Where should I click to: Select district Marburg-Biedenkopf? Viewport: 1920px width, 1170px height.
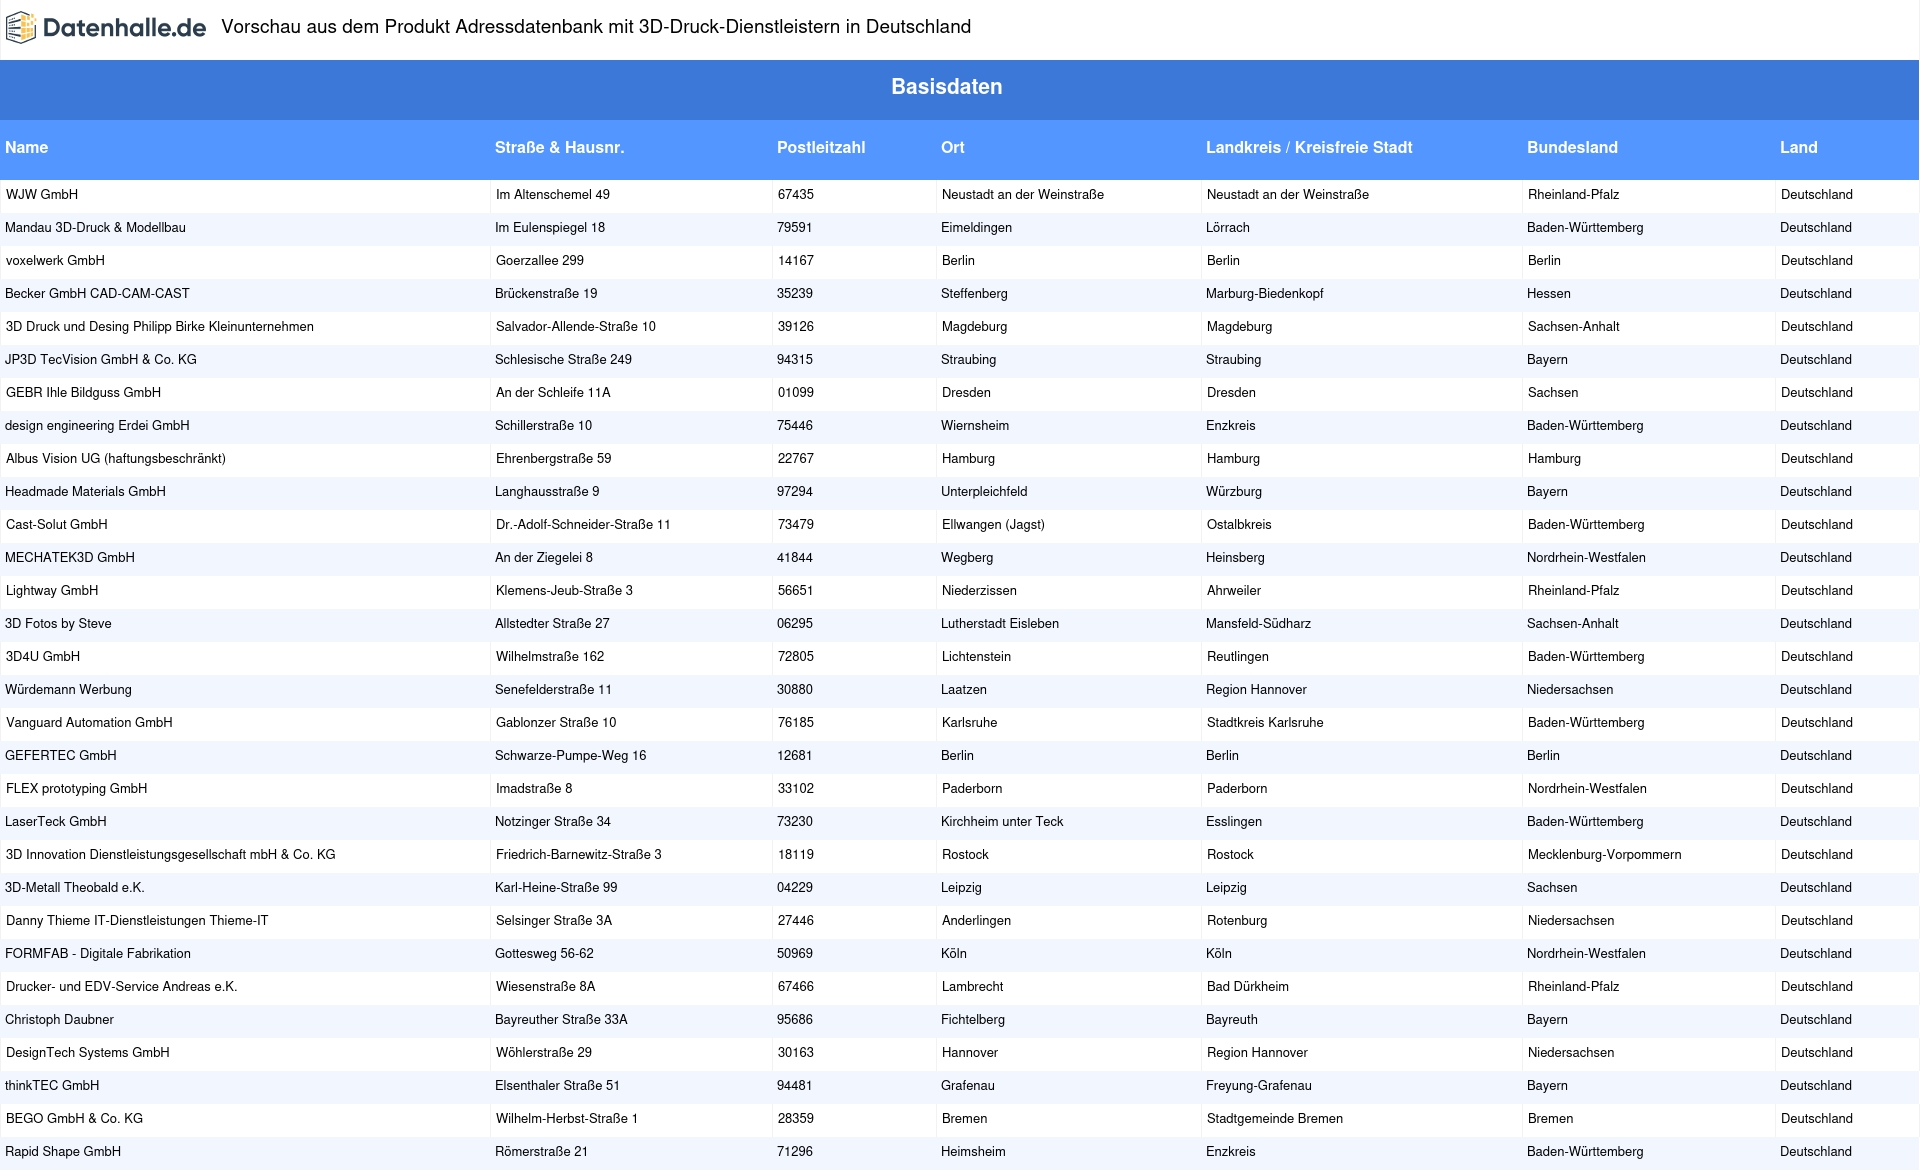click(1265, 293)
